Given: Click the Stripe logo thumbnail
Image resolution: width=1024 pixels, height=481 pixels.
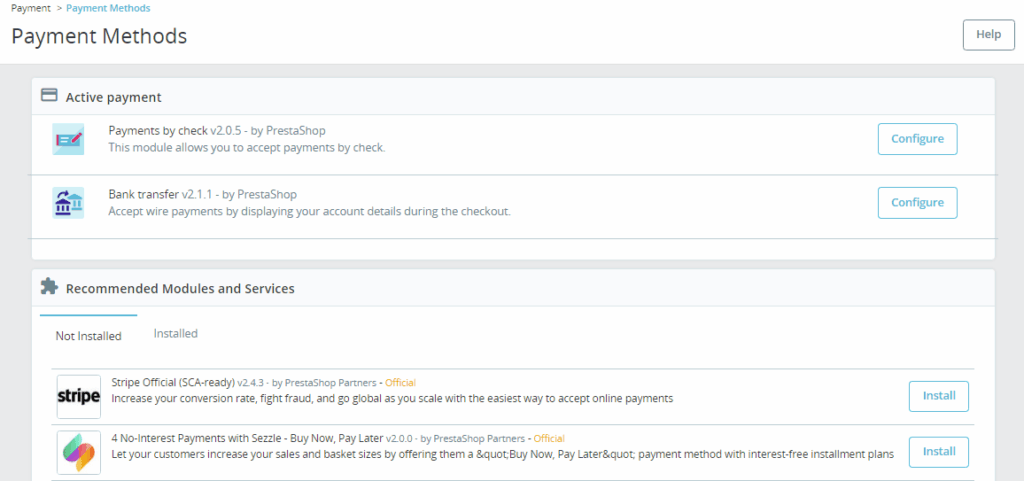Looking at the screenshot, I should 78,397.
